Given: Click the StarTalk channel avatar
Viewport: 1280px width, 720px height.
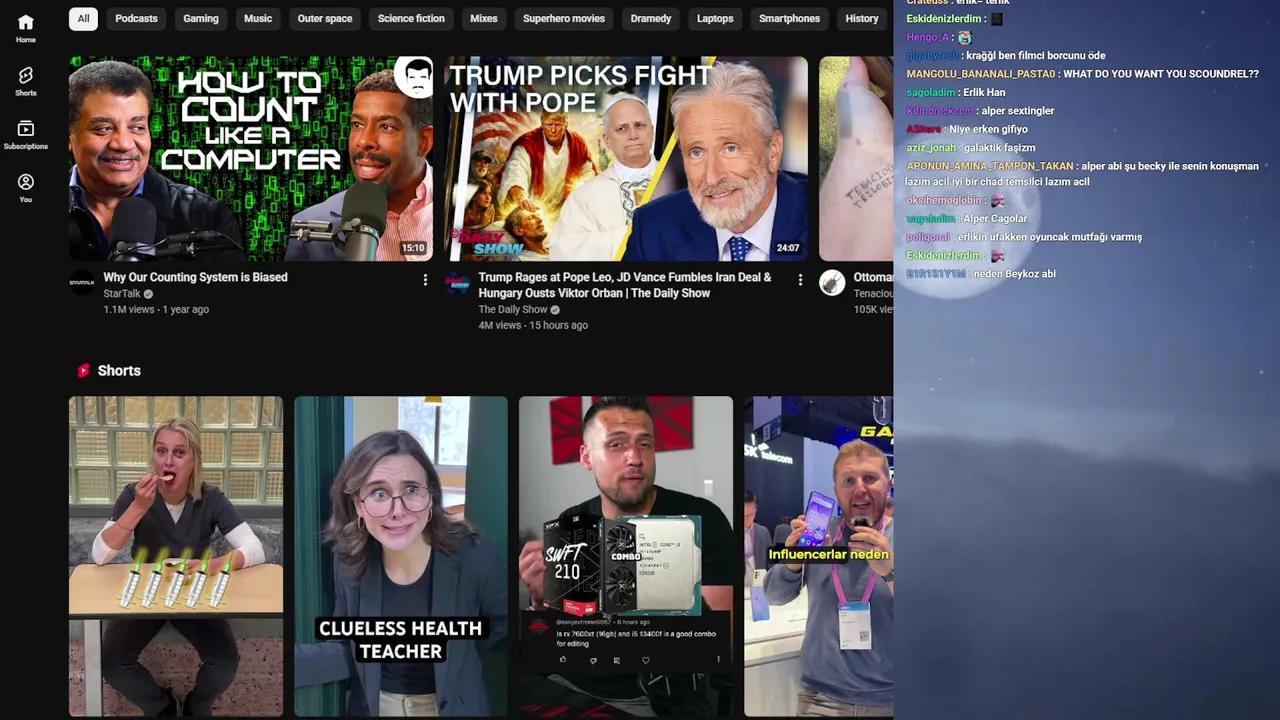Looking at the screenshot, I should click(x=82, y=283).
